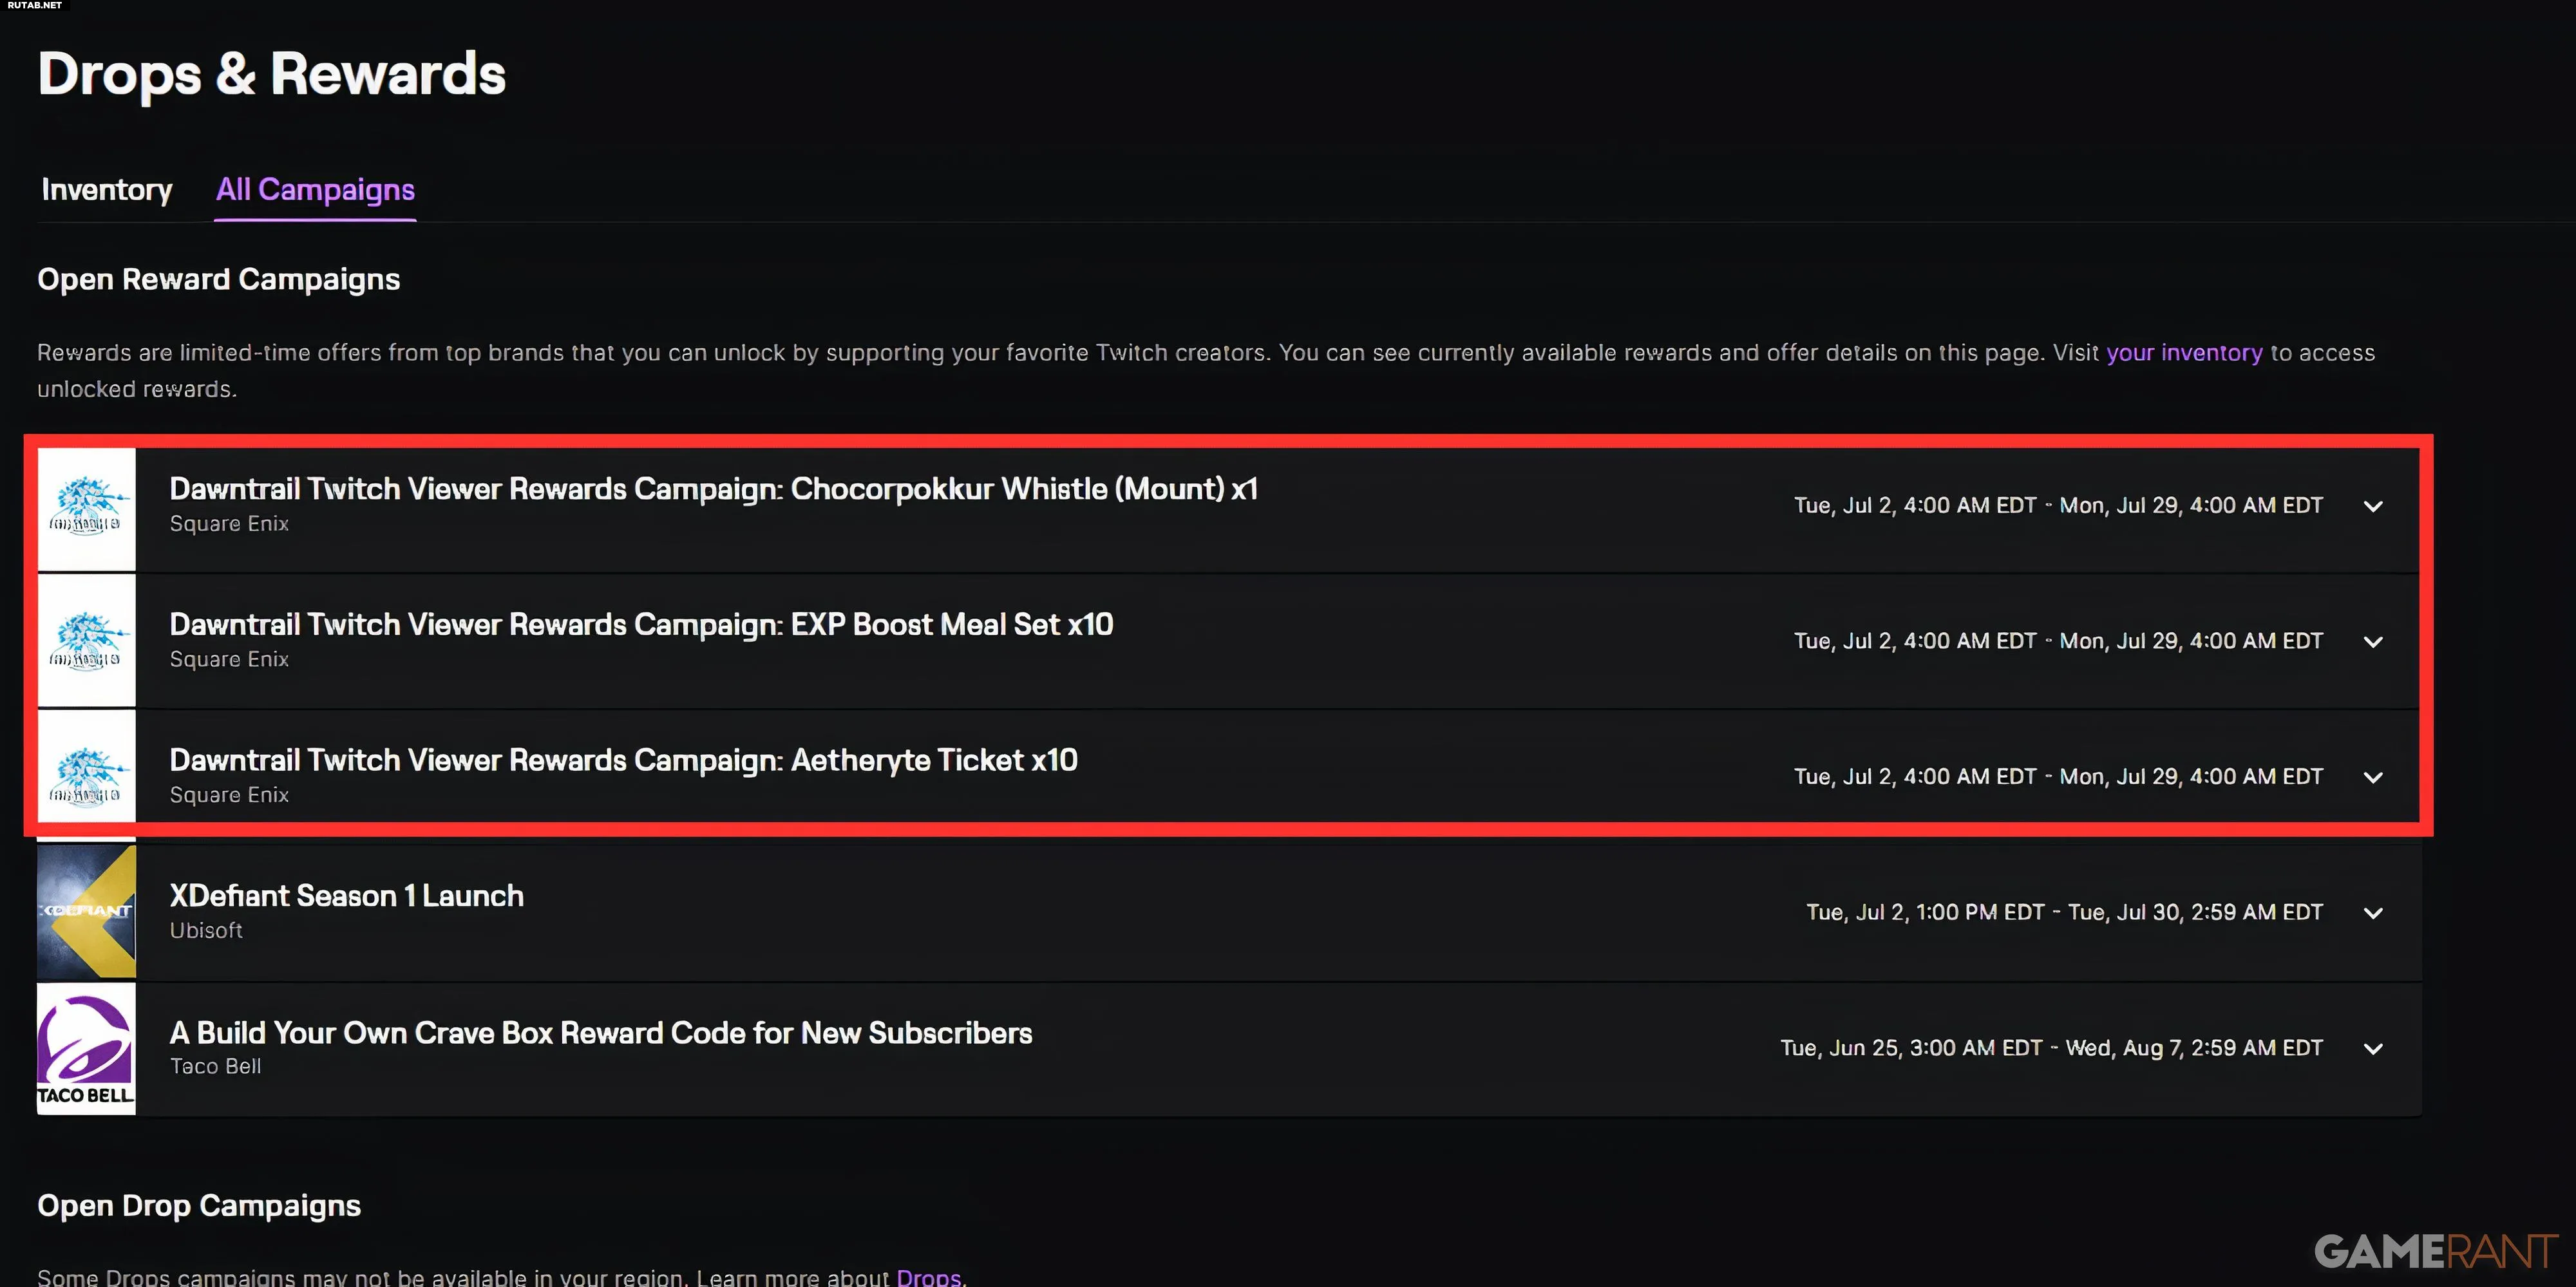Image resolution: width=2576 pixels, height=1287 pixels.
Task: Click the EXP Boost Meal Set campaign icon
Action: tap(87, 641)
